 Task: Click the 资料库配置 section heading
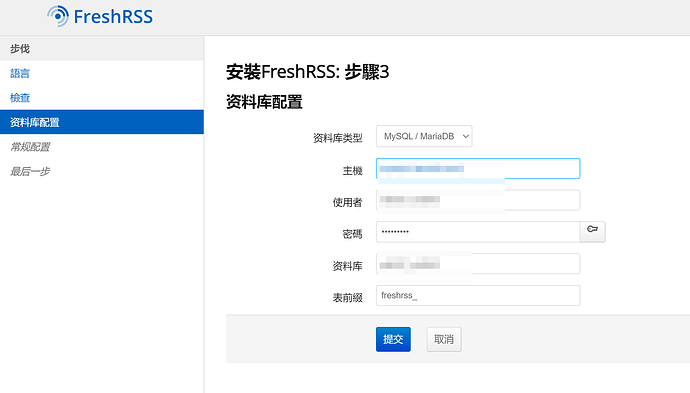tap(264, 102)
